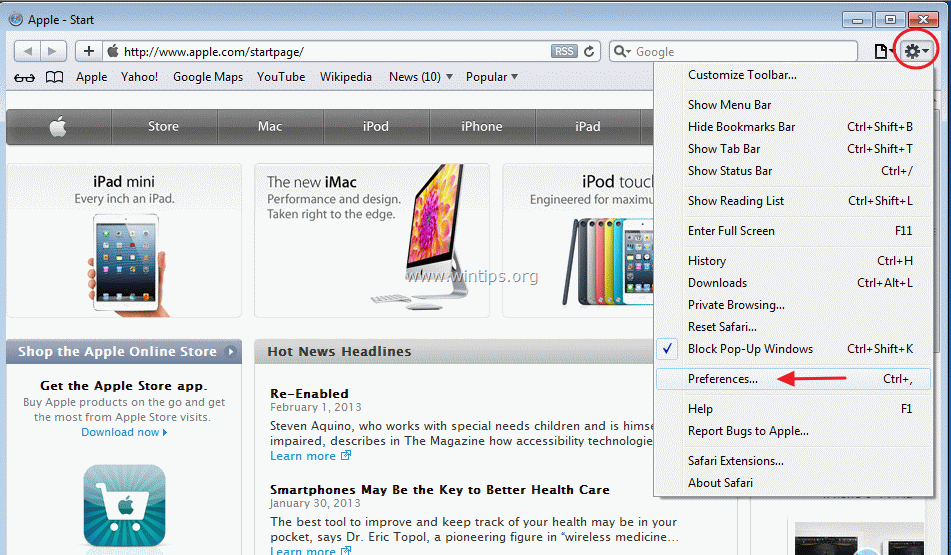This screenshot has height=555, width=951.
Task: Reload the page with refresh icon
Action: (588, 52)
